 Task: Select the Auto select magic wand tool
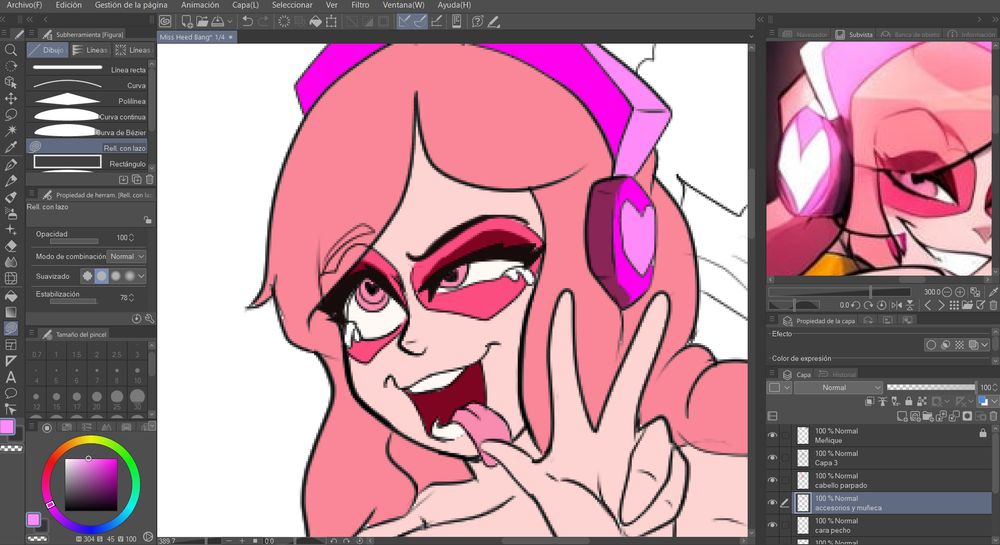tap(11, 131)
